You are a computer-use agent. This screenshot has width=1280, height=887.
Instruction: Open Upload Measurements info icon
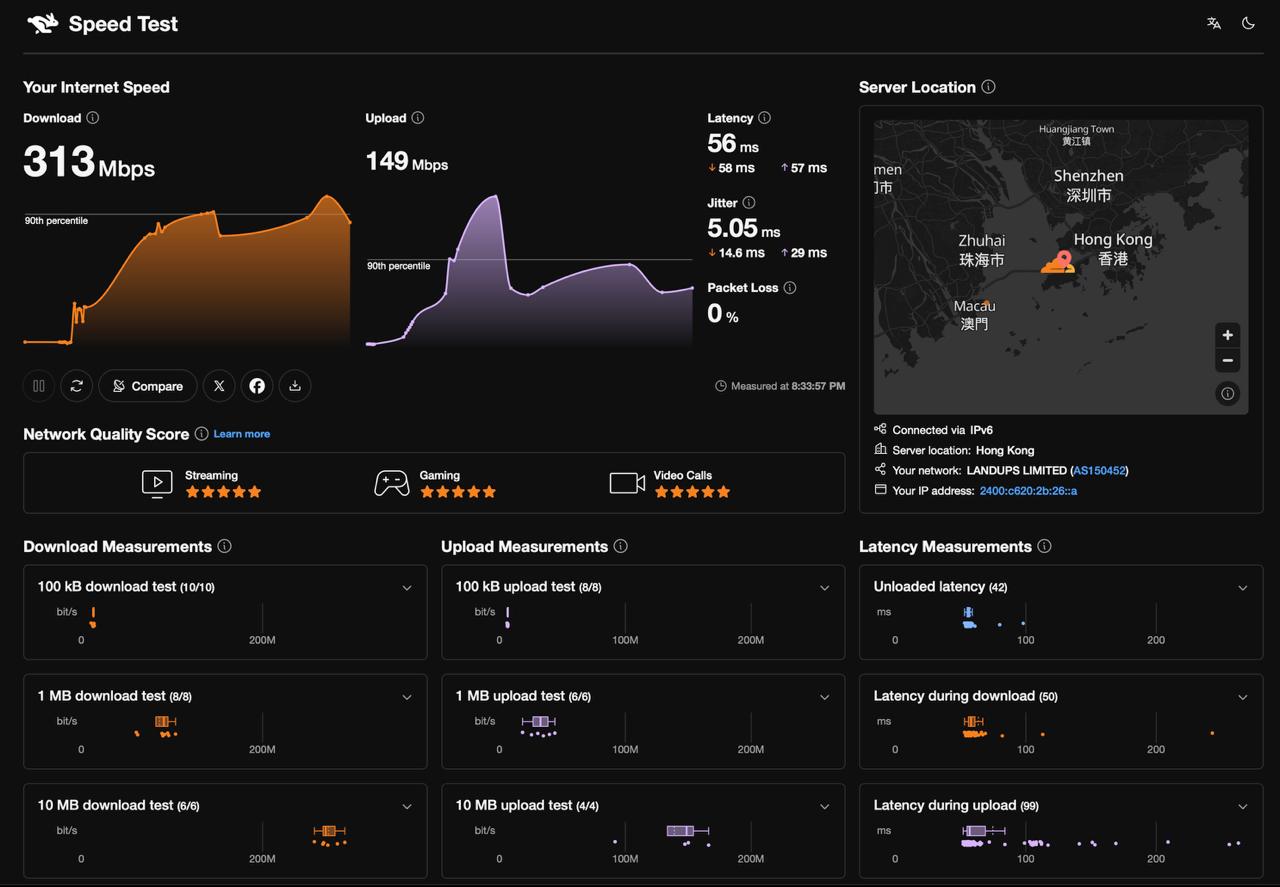(x=621, y=546)
